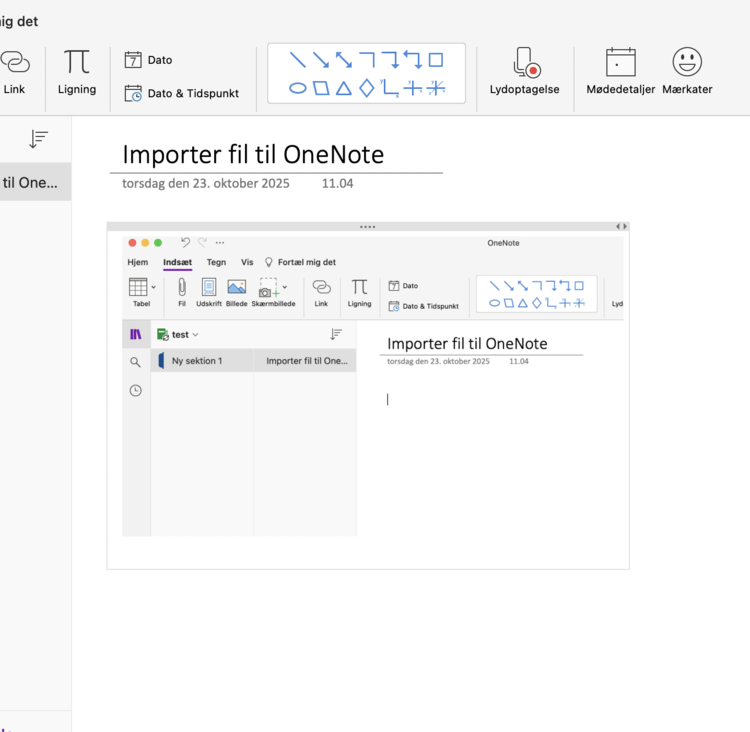Click the note container's width arrows handle
This screenshot has width=750, height=732.
[x=621, y=227]
